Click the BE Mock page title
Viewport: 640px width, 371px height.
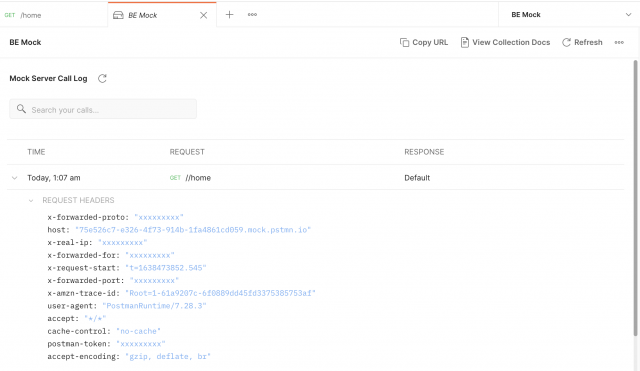tap(25, 42)
